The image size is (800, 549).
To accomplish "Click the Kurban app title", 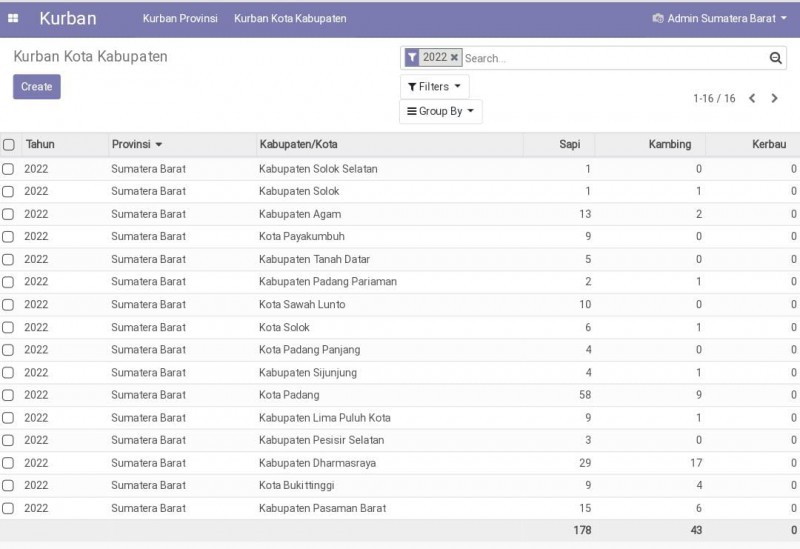I will coord(68,18).
